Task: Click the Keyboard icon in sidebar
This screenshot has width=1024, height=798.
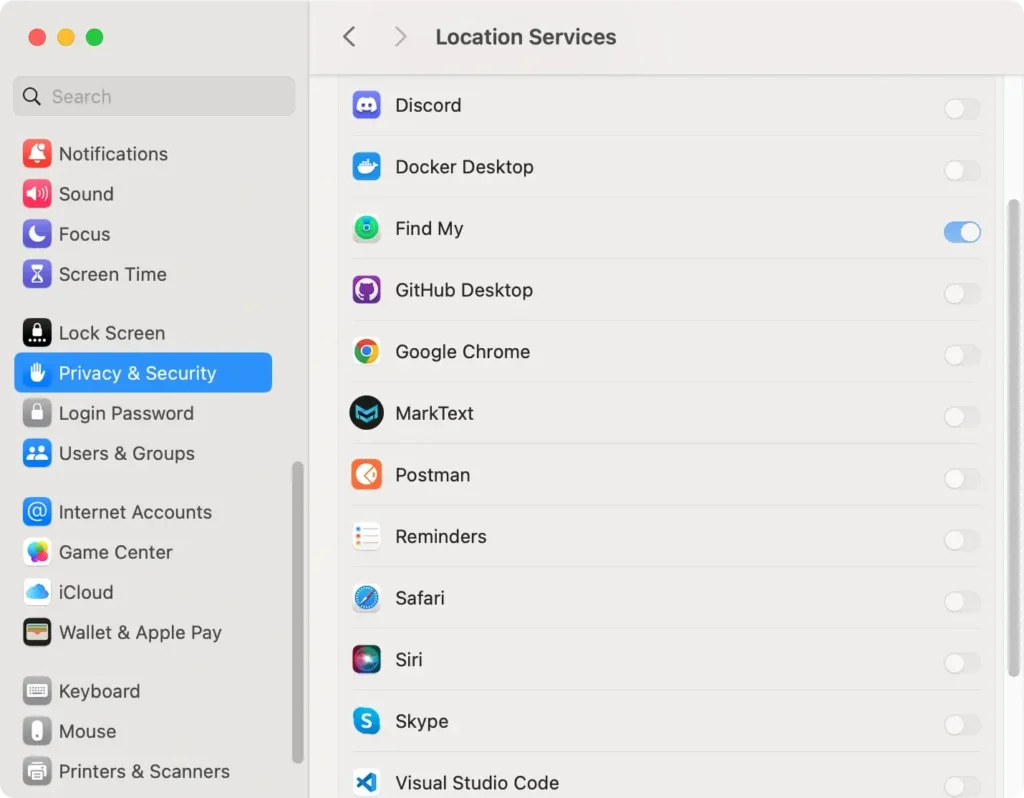Action: tap(37, 691)
